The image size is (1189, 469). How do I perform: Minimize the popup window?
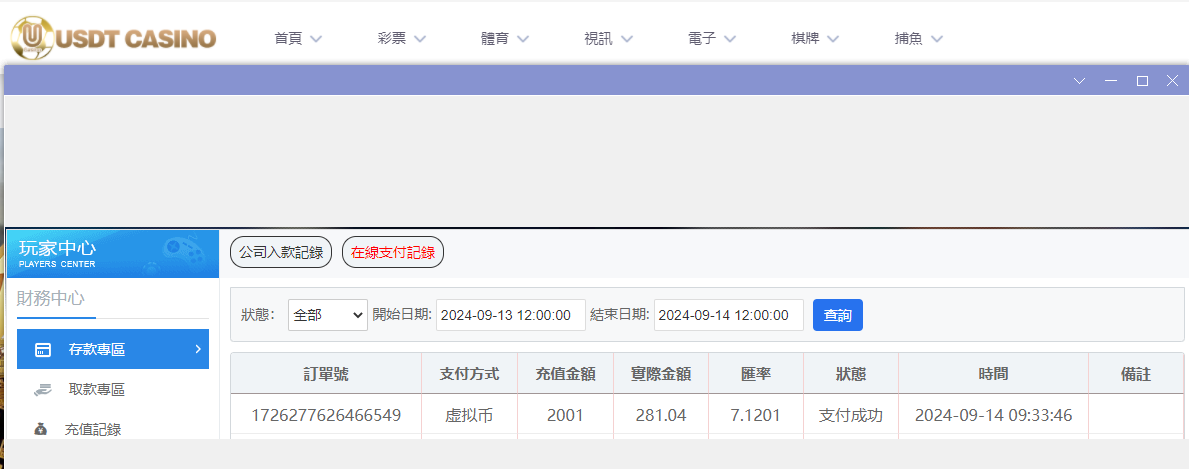pyautogui.click(x=1110, y=81)
